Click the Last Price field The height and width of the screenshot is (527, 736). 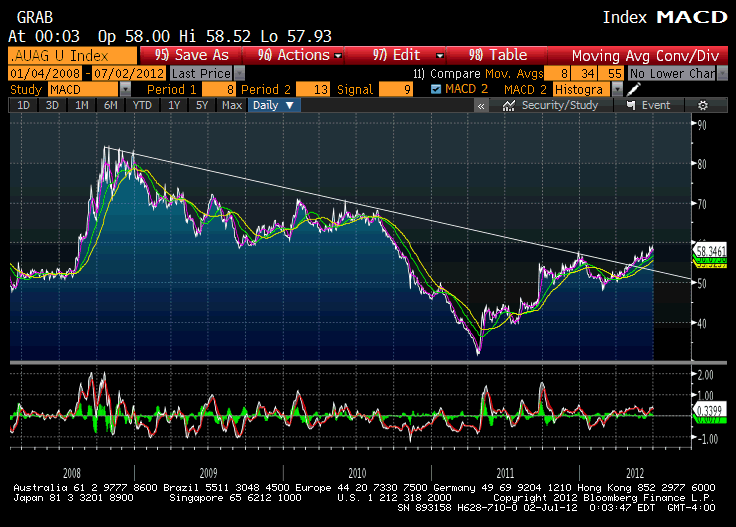(x=201, y=73)
